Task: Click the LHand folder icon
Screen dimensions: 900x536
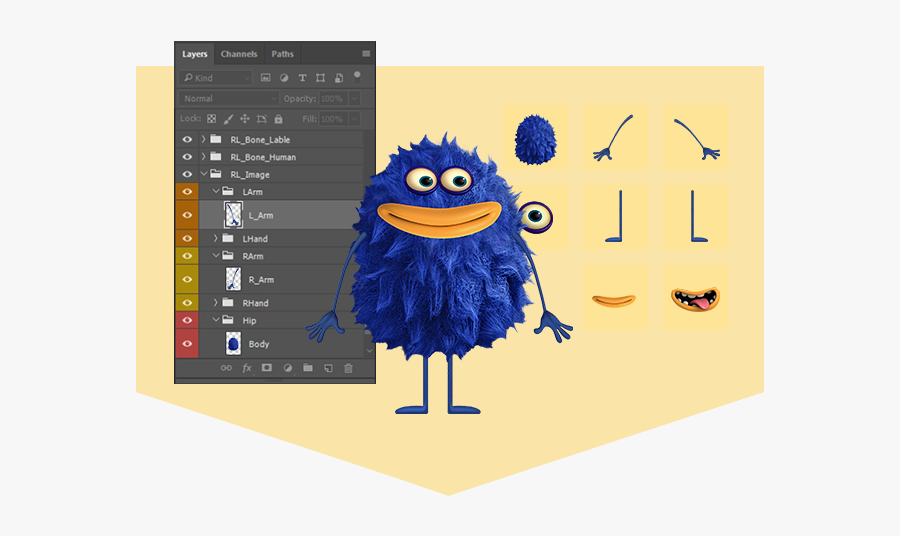Action: [x=228, y=238]
